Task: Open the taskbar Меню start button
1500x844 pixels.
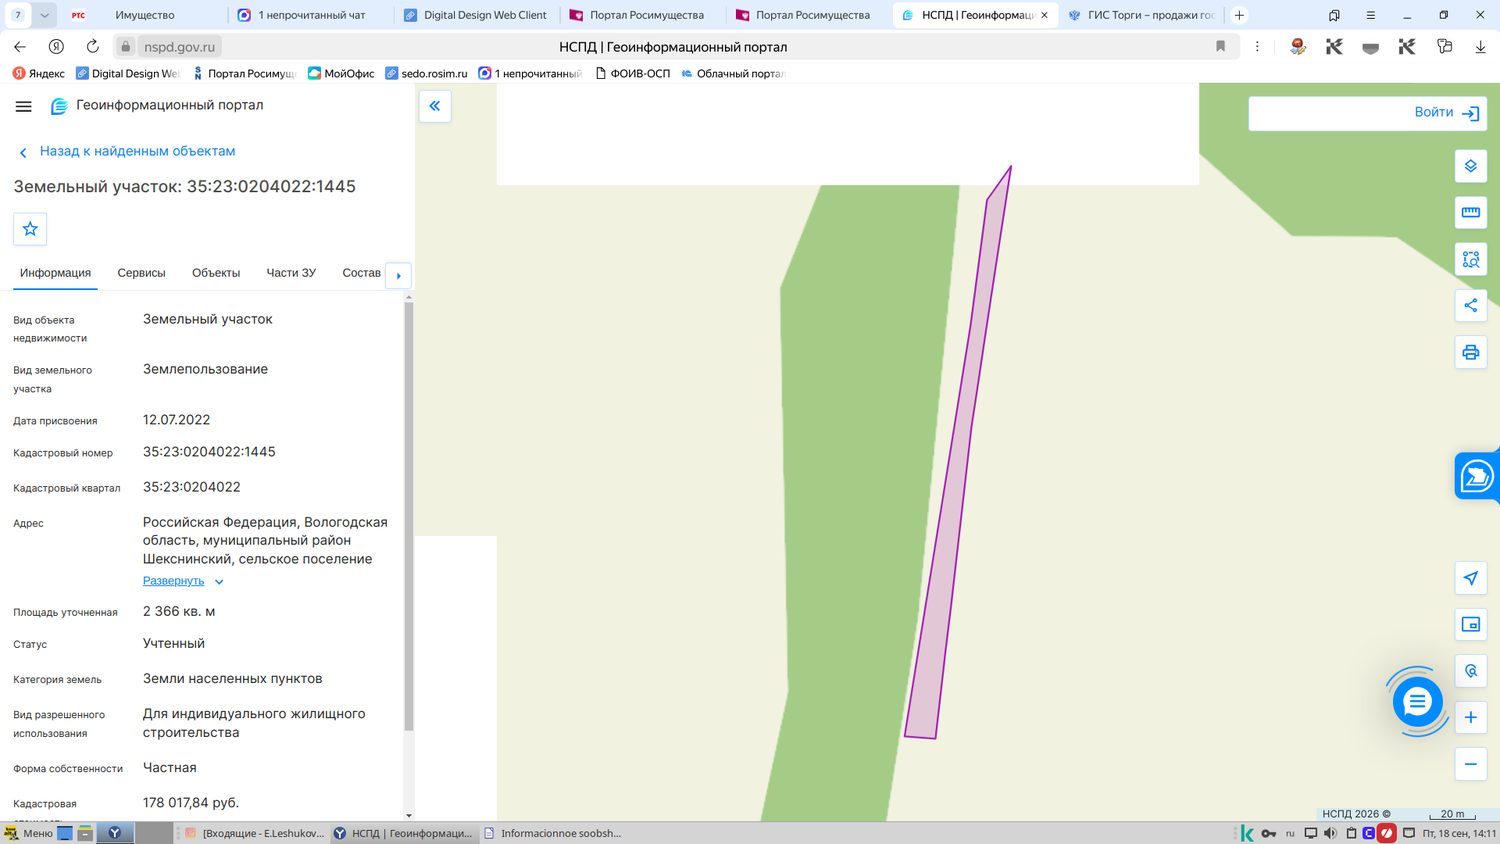Action: pyautogui.click(x=27, y=833)
